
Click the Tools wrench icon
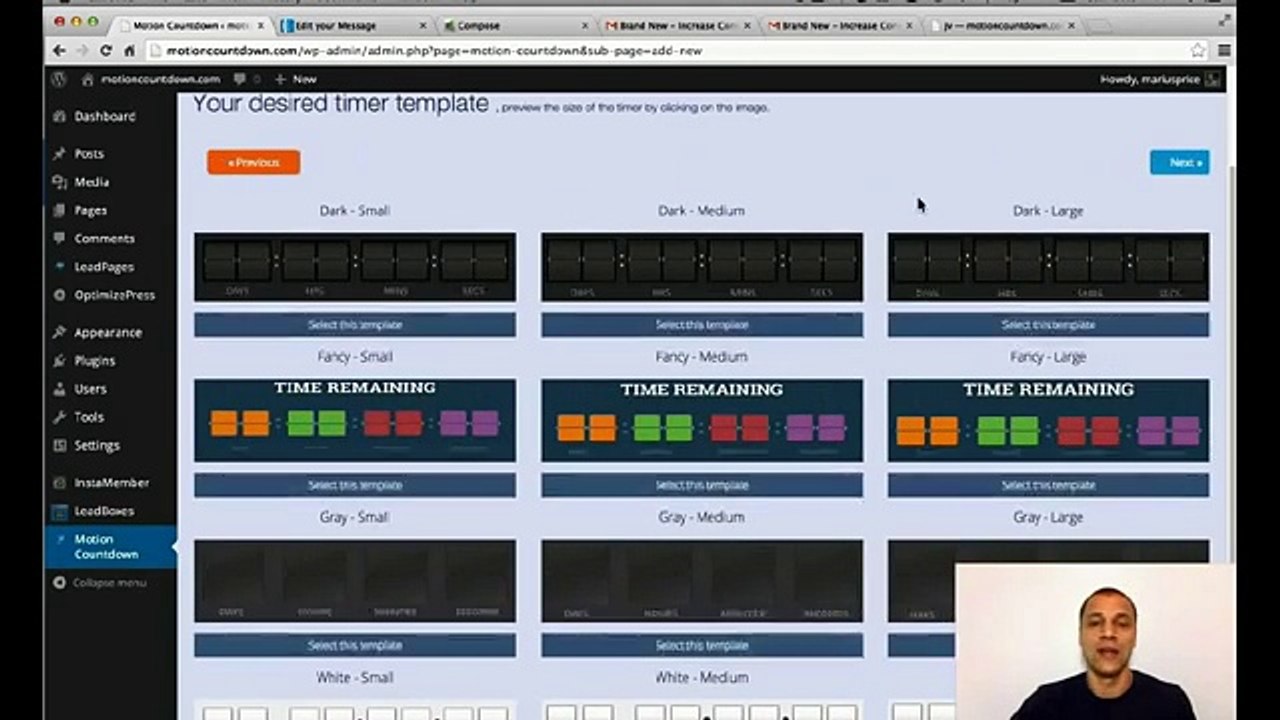[60, 416]
